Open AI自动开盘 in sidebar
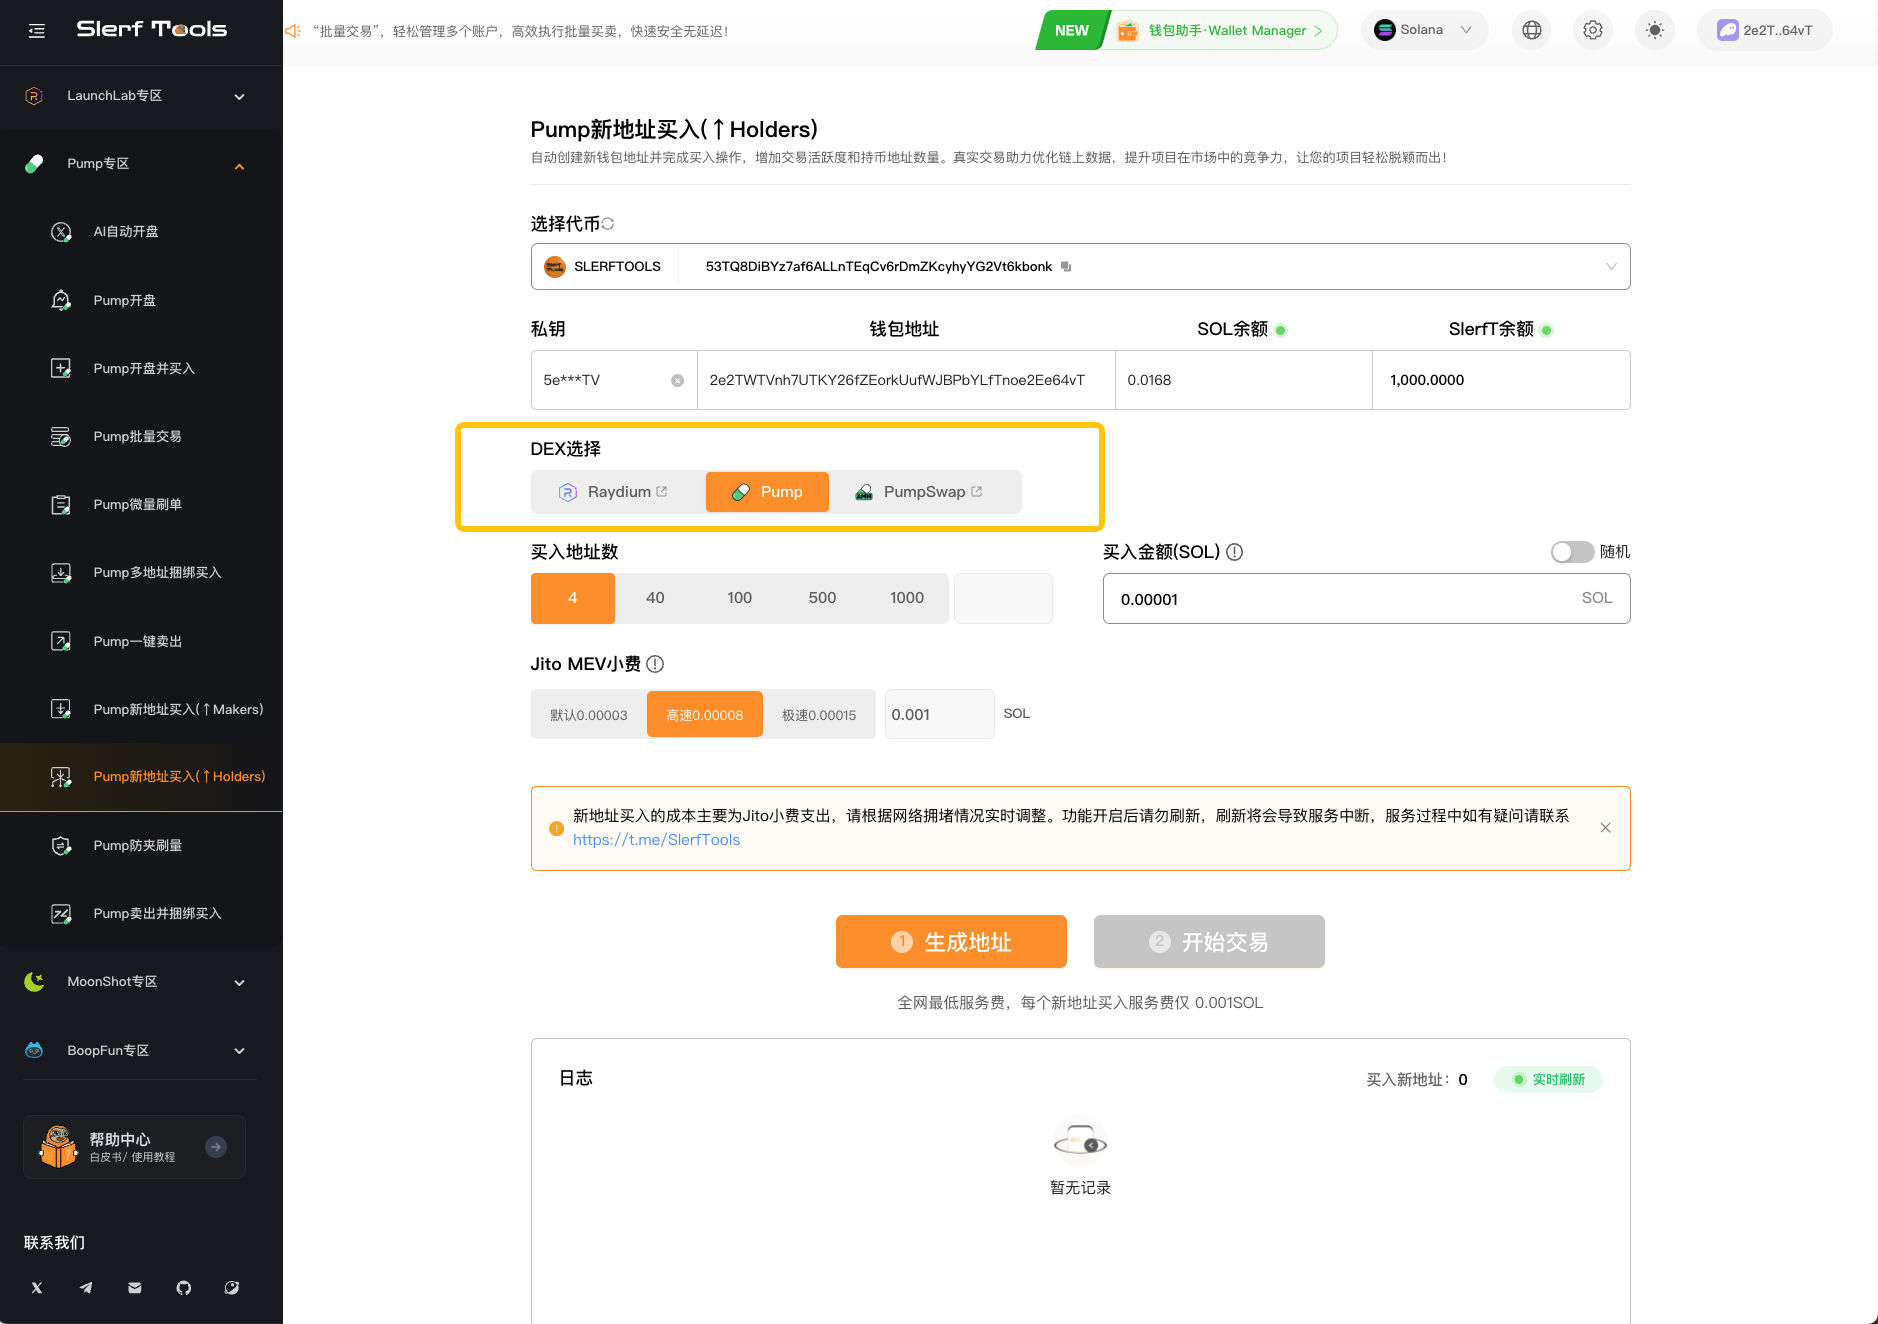This screenshot has height=1324, width=1878. tap(141, 232)
